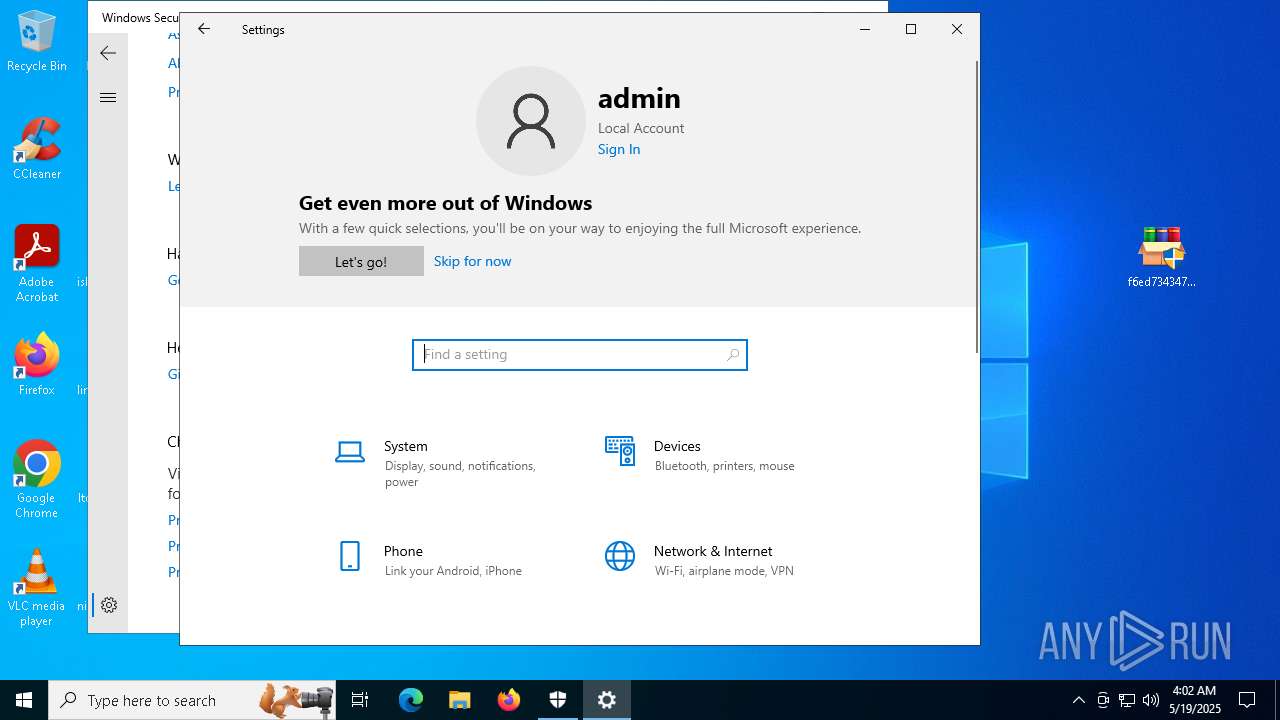The height and width of the screenshot is (720, 1280).
Task: Open the hamburger menu in Windows Security
Action: [x=108, y=97]
